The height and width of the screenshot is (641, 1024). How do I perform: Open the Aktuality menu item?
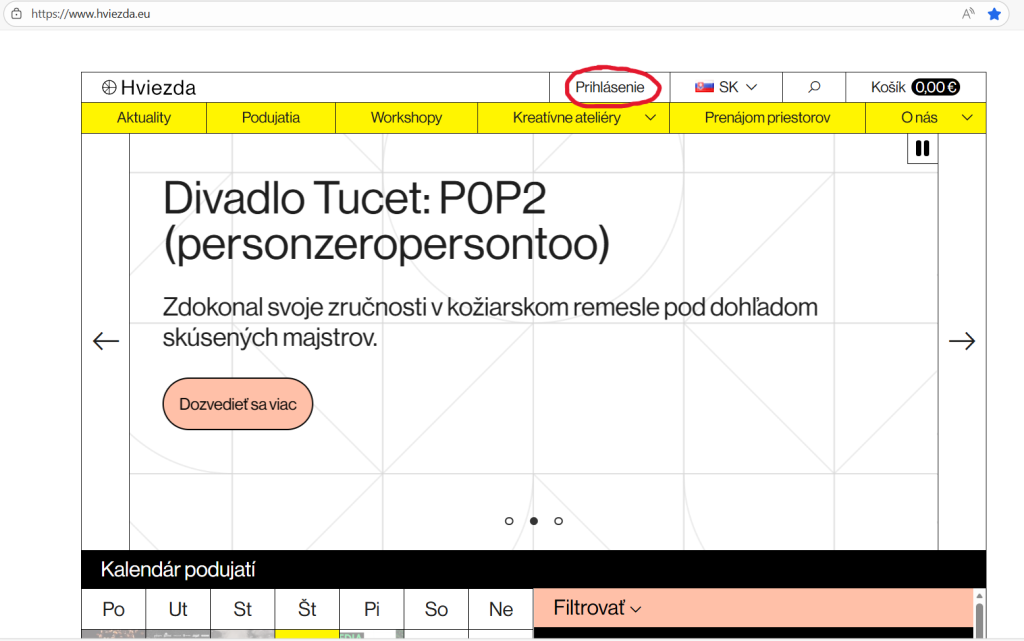[144, 118]
